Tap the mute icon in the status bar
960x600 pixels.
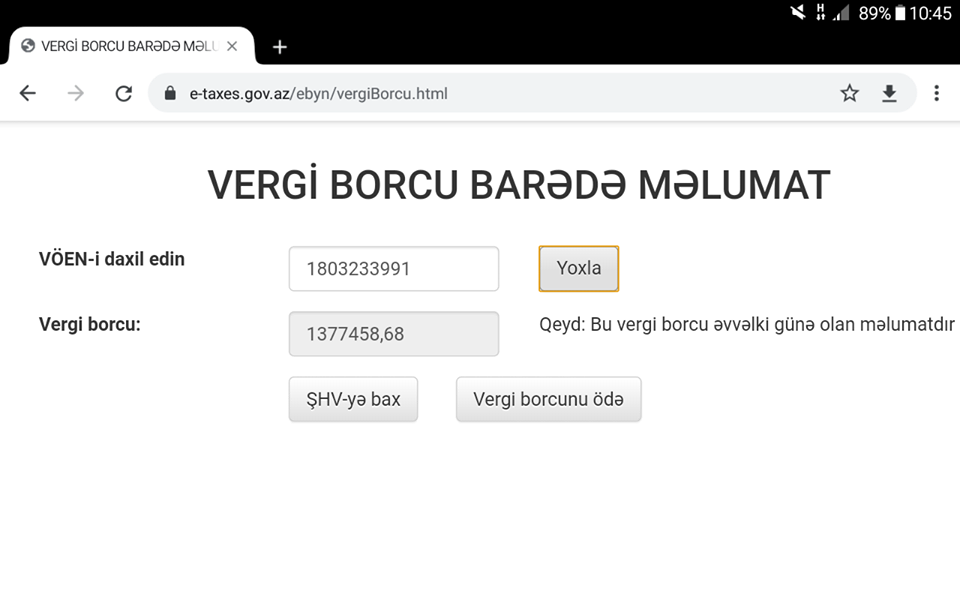point(797,13)
